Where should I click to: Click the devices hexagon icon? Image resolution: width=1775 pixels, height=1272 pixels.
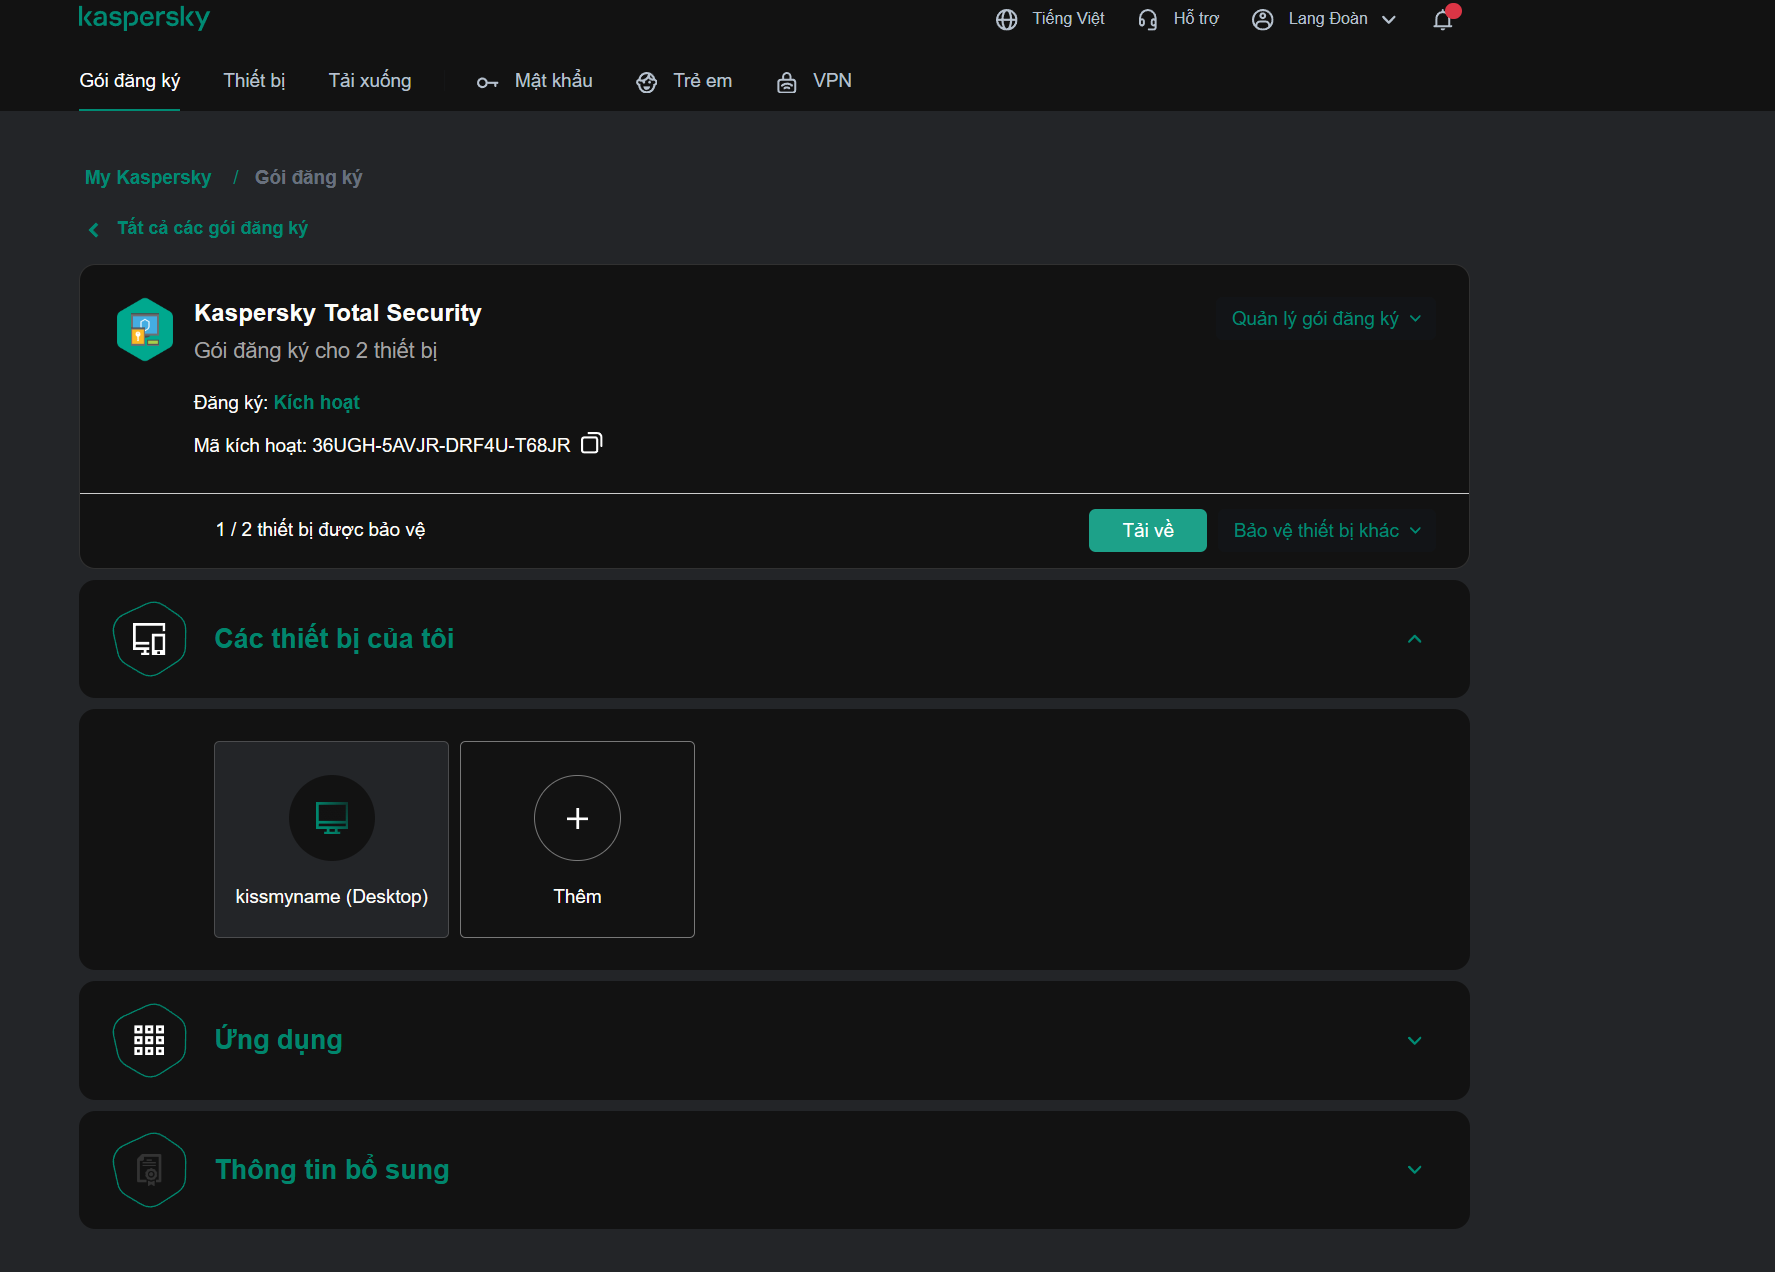pos(150,639)
